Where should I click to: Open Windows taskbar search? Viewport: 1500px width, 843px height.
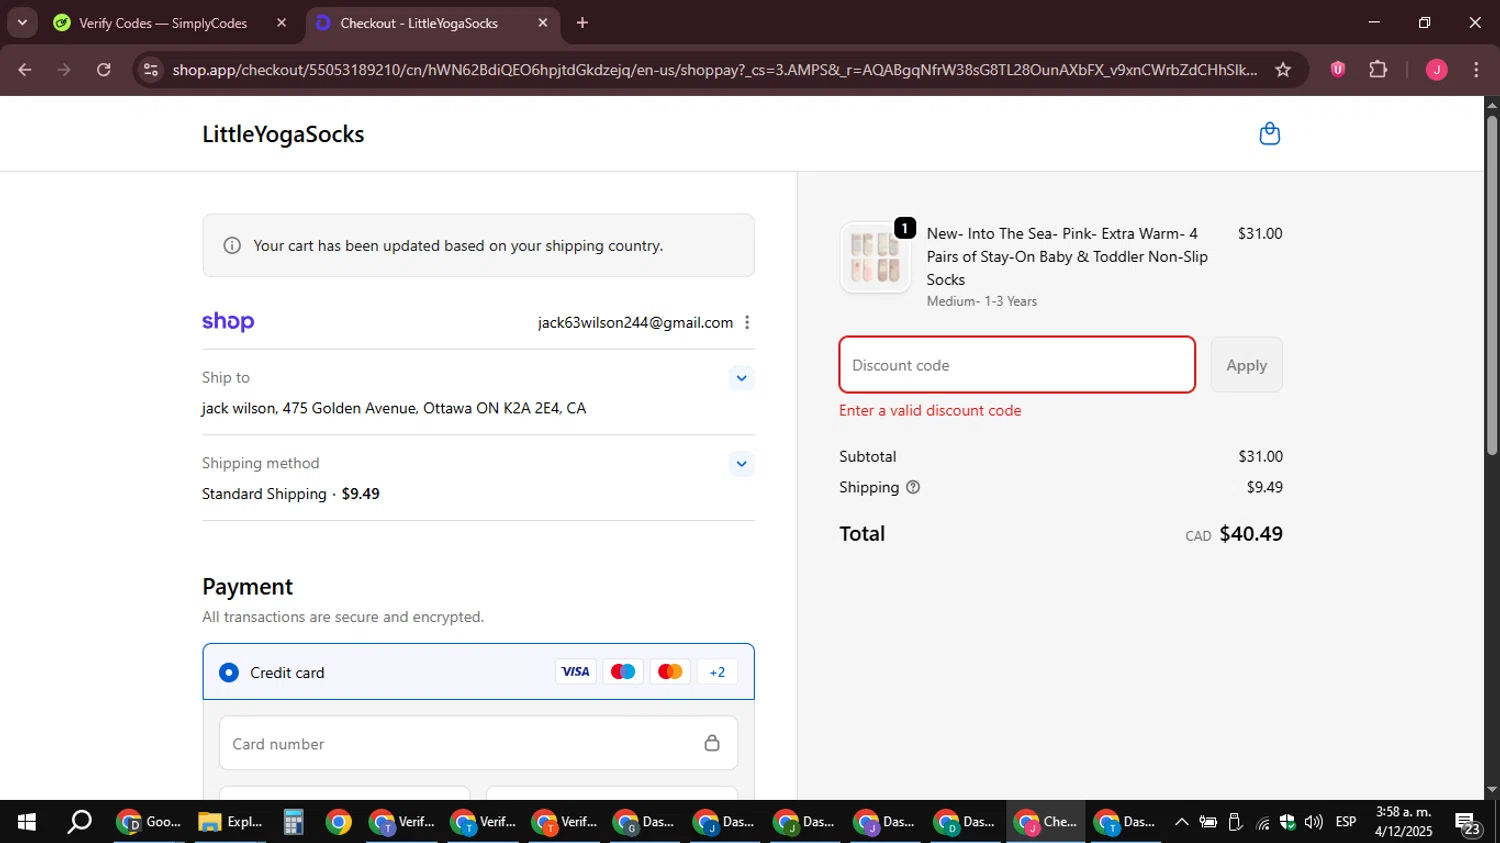pos(79,822)
